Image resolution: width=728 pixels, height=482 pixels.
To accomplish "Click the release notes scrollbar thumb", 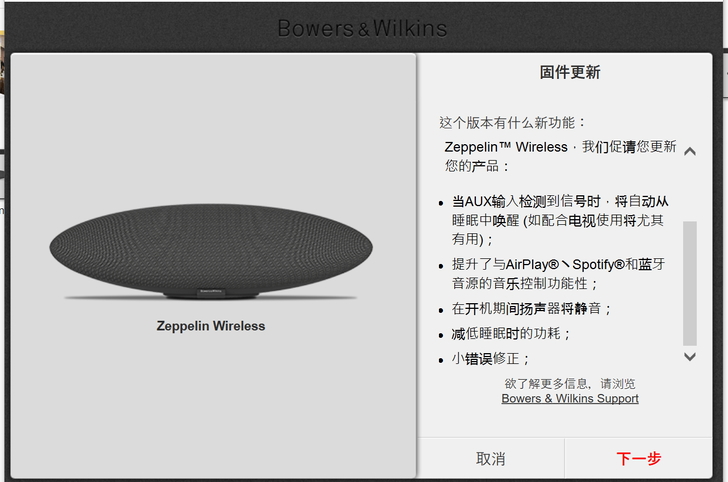I will pos(690,283).
